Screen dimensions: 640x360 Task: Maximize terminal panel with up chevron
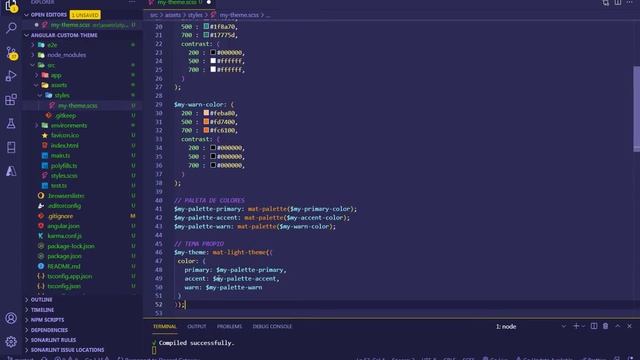(x=618, y=326)
